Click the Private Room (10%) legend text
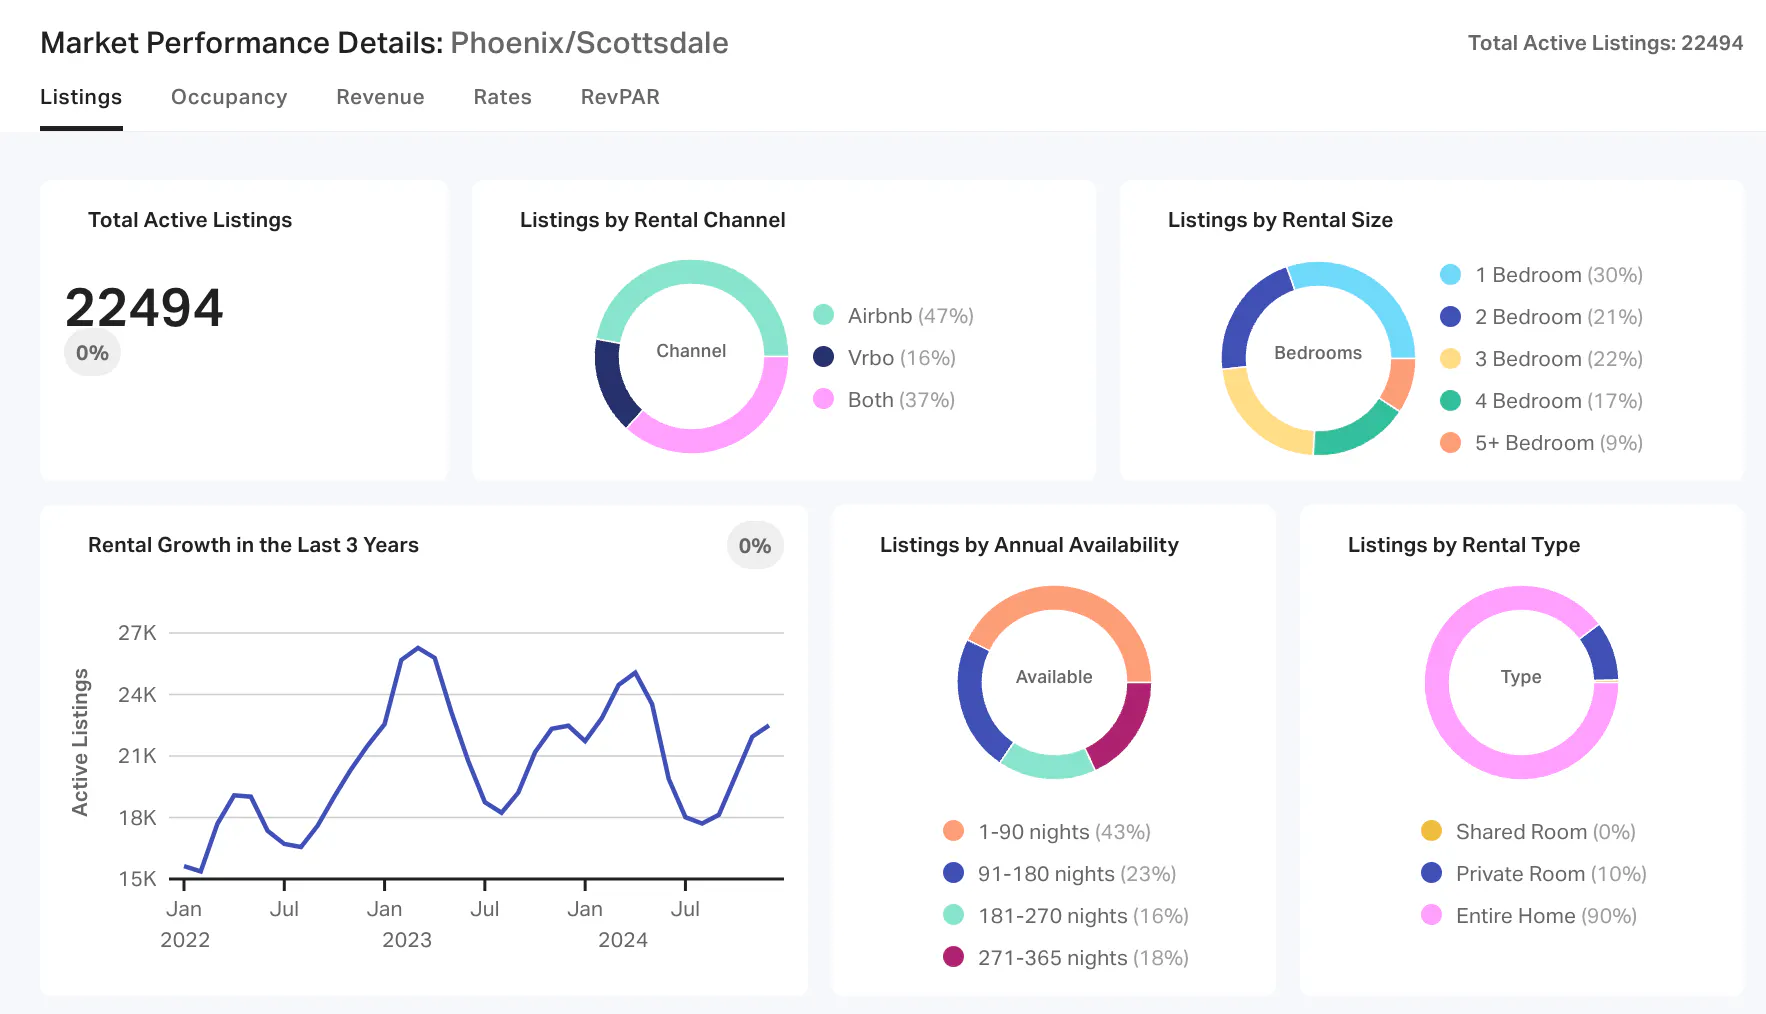This screenshot has height=1014, width=1766. (1551, 874)
